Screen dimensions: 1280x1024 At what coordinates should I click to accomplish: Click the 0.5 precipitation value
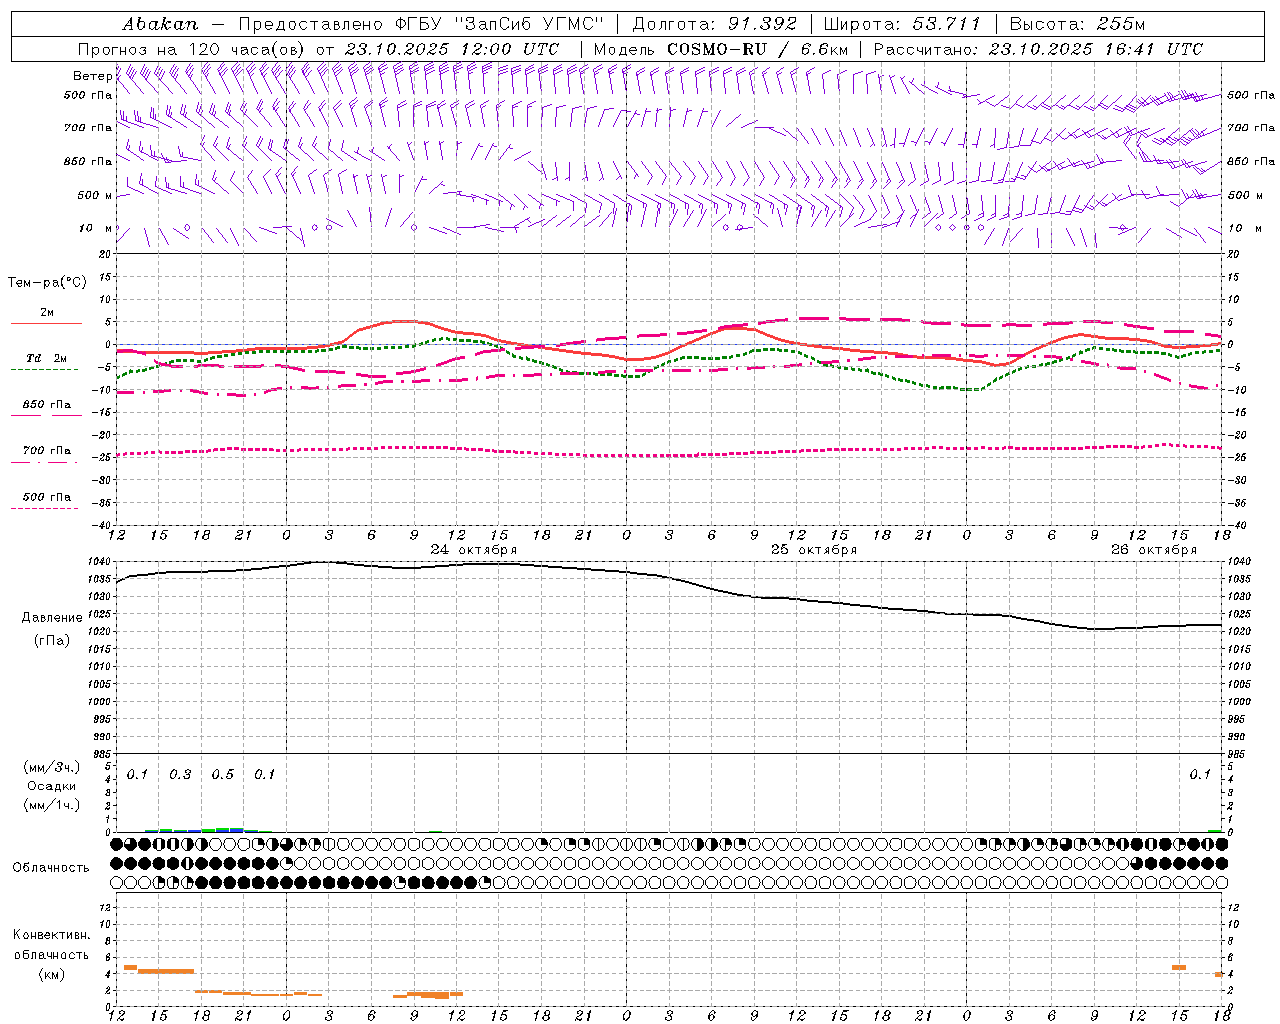[x=222, y=775]
